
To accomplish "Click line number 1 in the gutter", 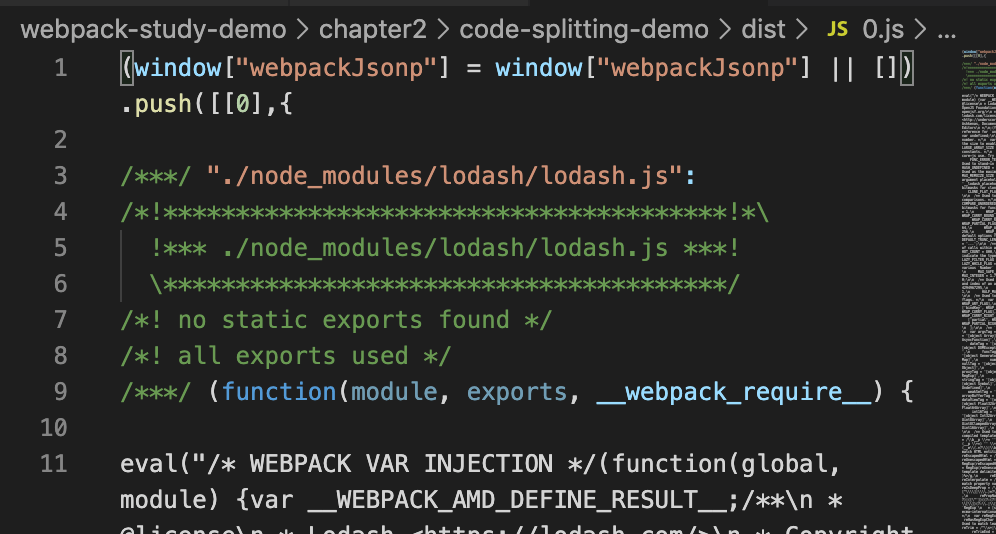I will [60, 68].
